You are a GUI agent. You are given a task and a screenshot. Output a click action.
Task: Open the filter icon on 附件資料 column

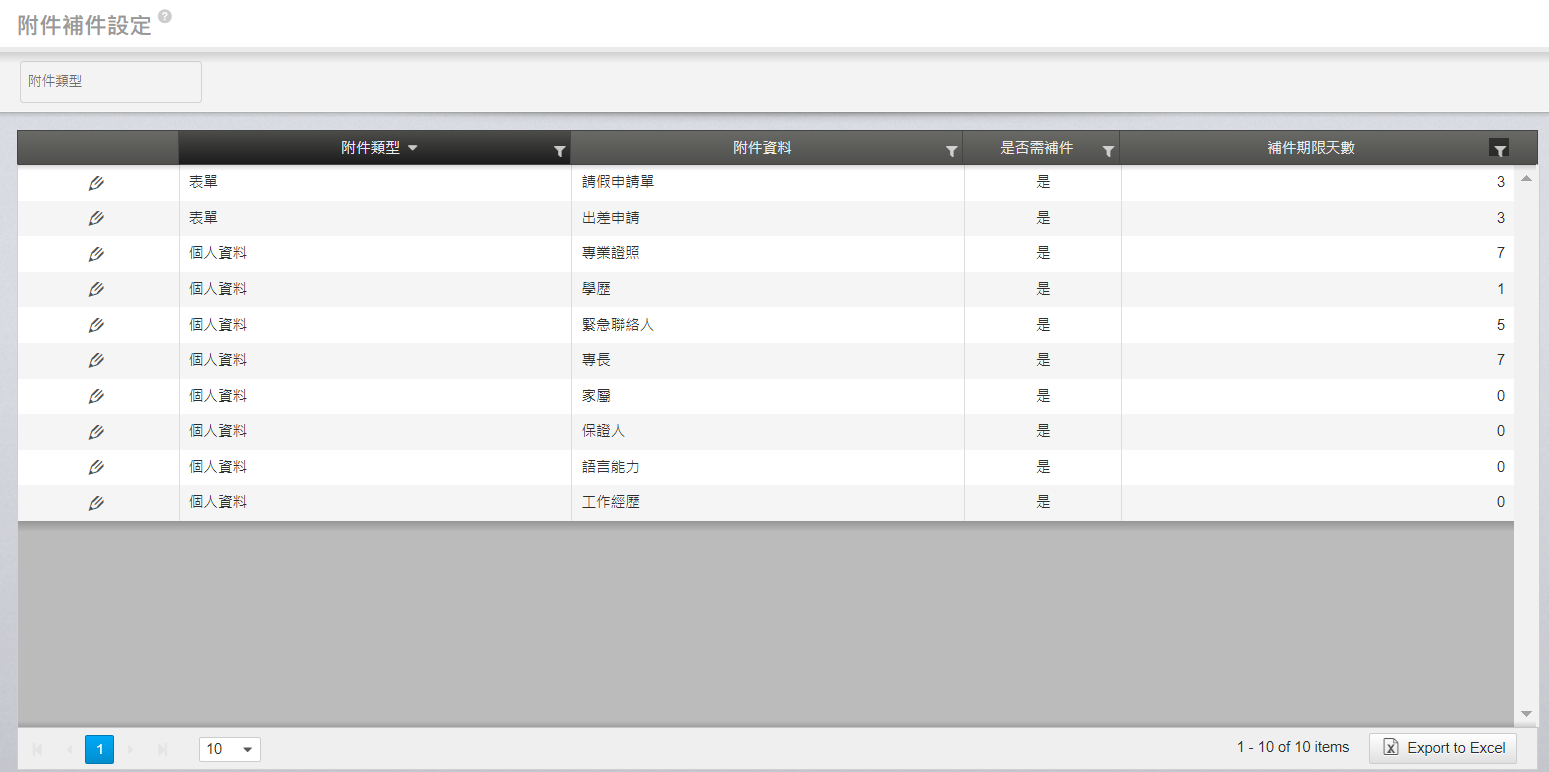(x=952, y=151)
